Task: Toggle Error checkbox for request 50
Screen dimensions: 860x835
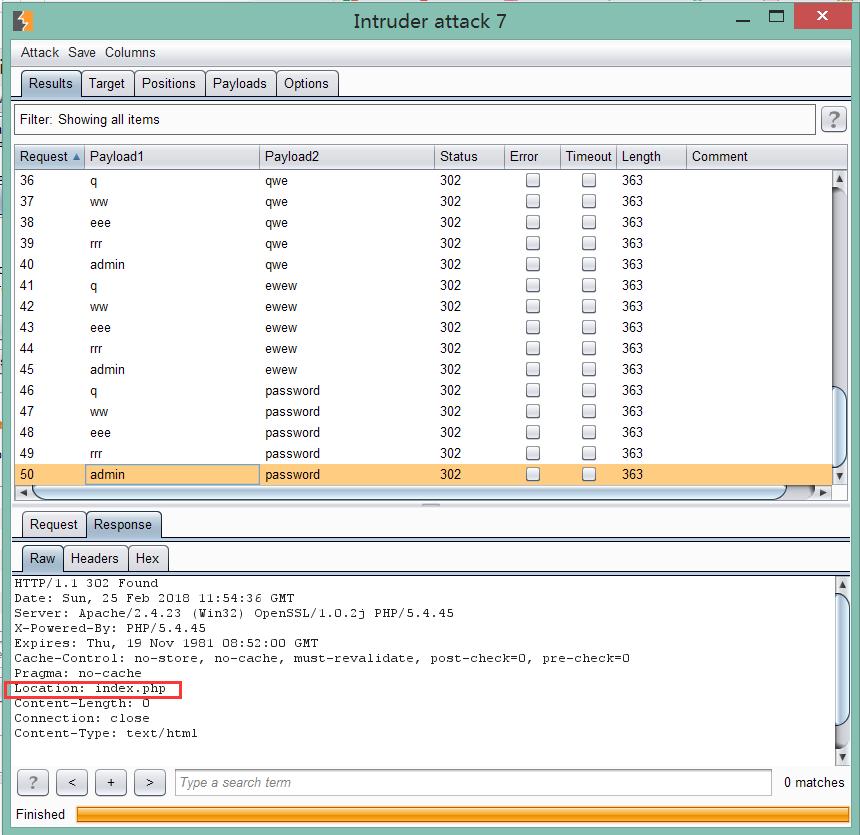Action: pyautogui.click(x=533, y=474)
